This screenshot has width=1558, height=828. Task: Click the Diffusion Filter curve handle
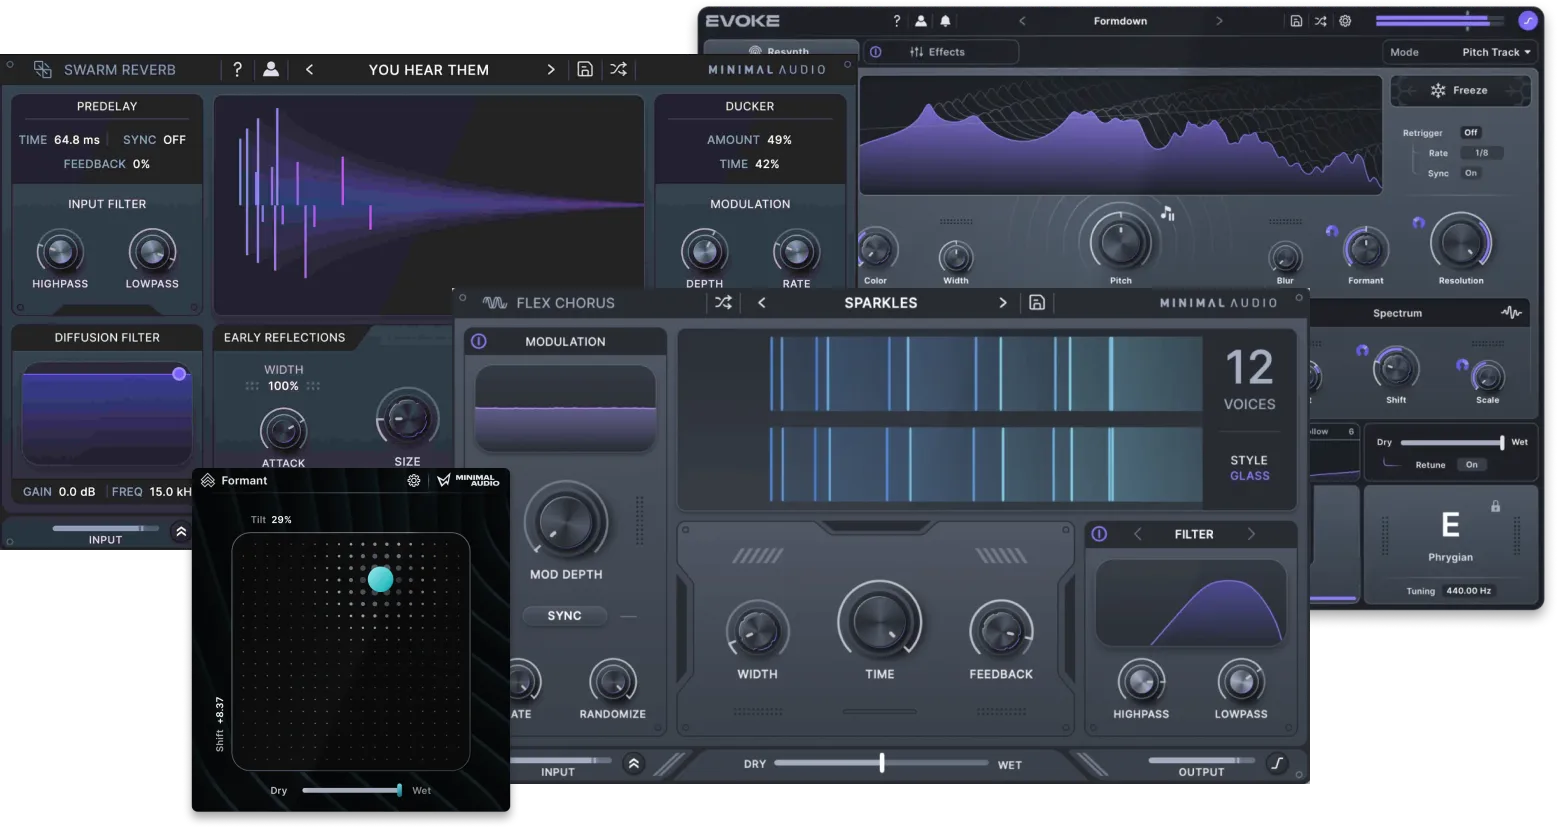pyautogui.click(x=179, y=373)
